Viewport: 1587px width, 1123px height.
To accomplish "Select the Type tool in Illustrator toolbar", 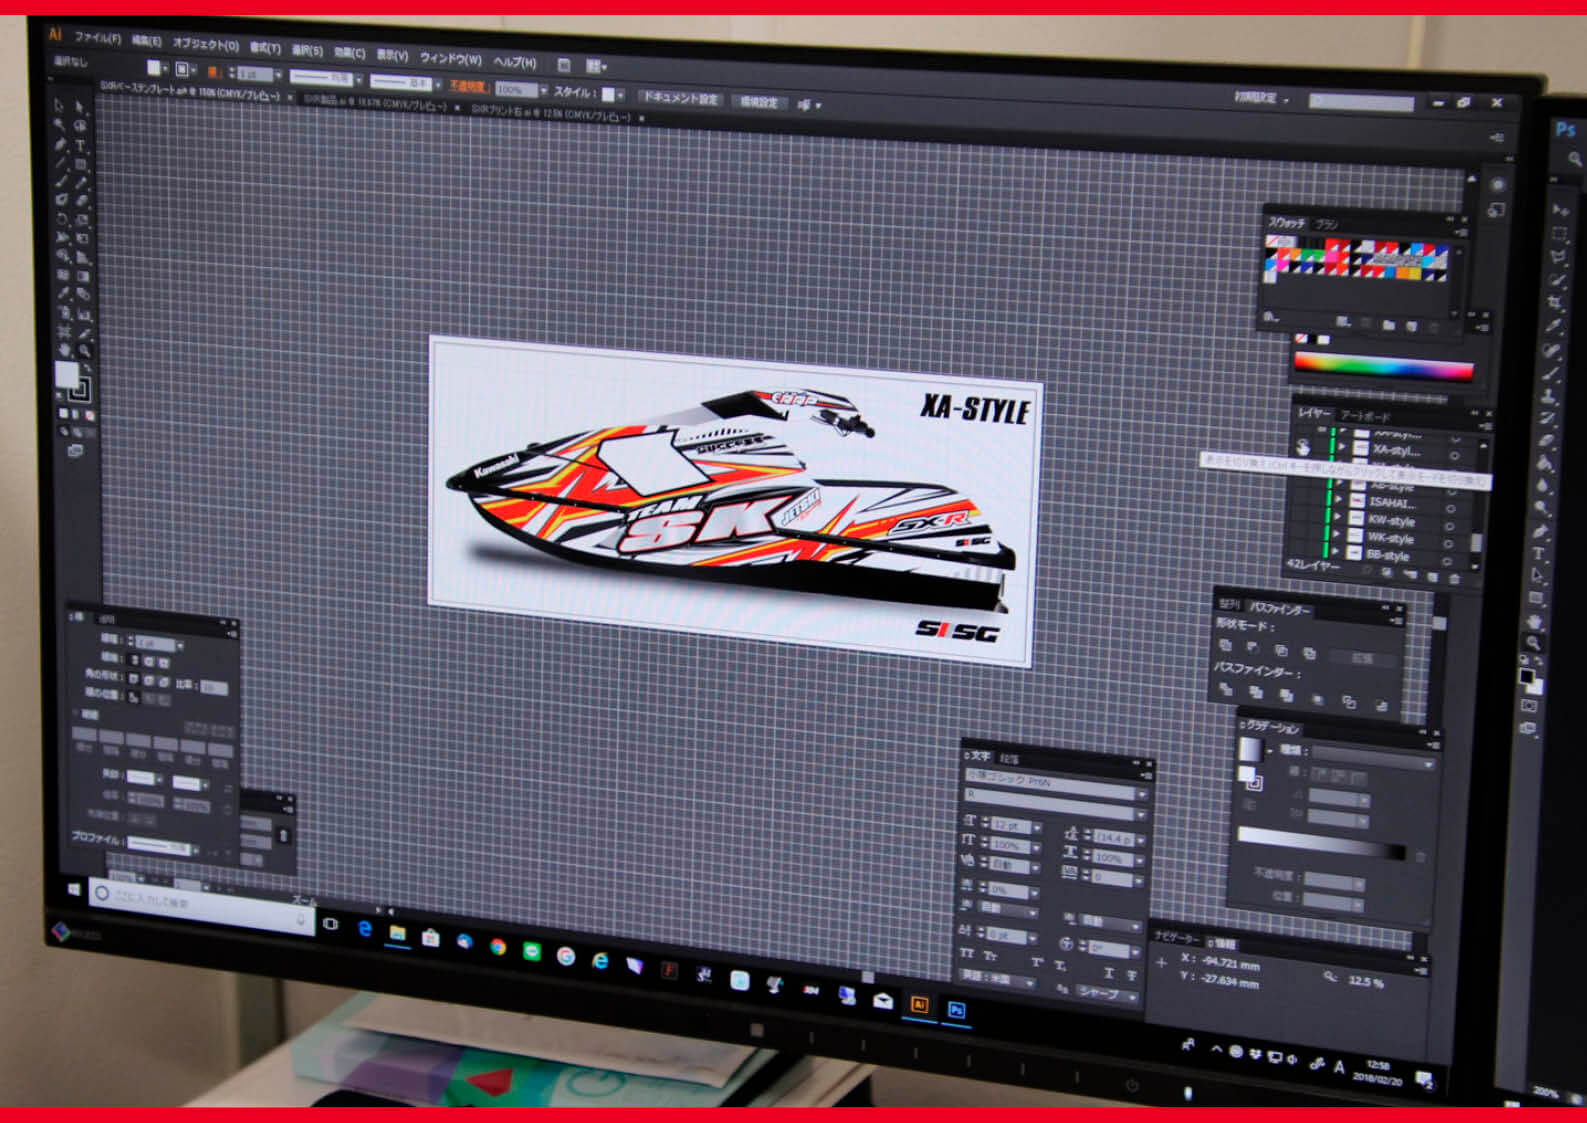I will coord(81,146).
